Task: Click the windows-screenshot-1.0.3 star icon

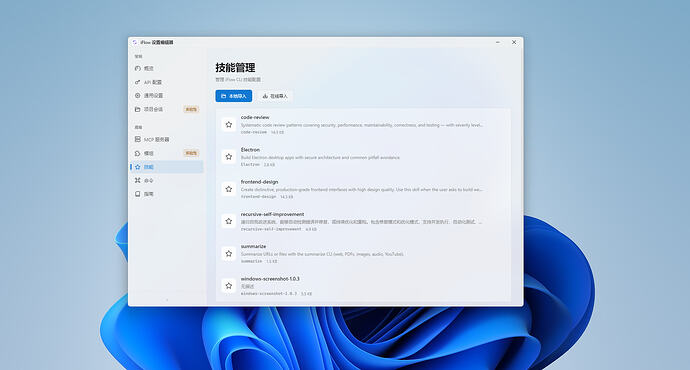Action: pos(228,286)
